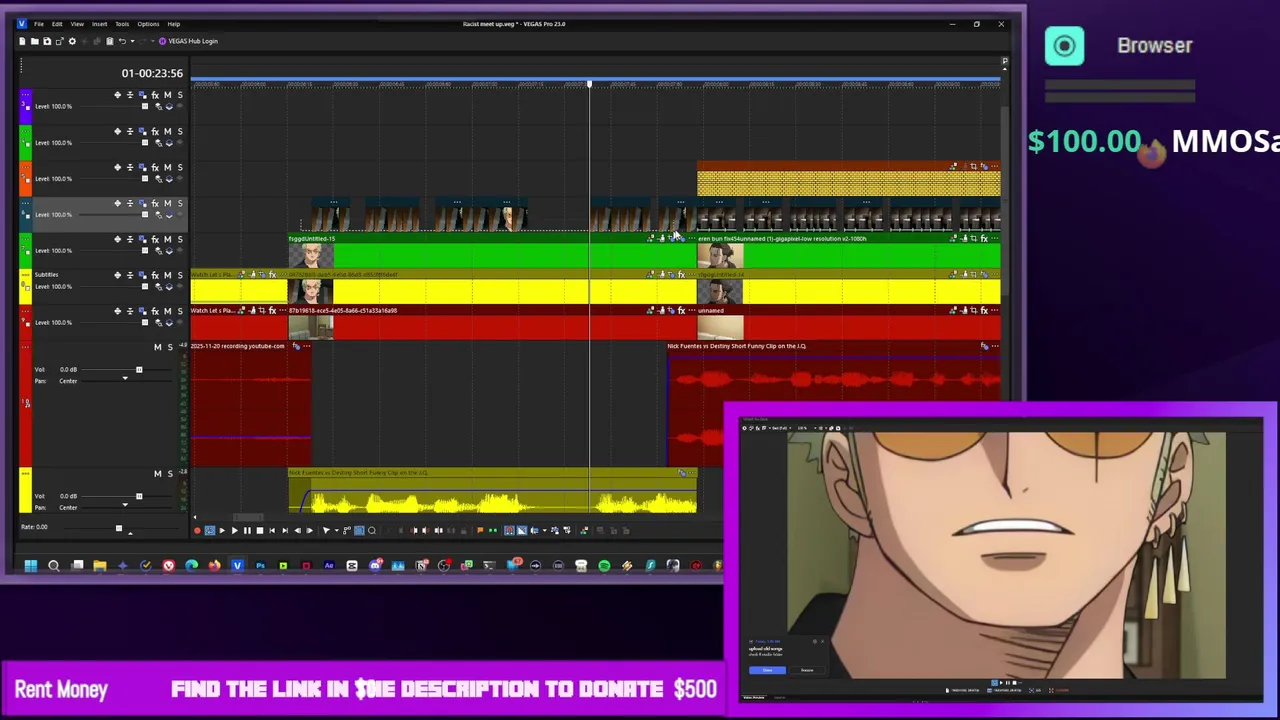The width and height of the screenshot is (1280, 720).
Task: Open the File menu
Action: (x=39, y=24)
